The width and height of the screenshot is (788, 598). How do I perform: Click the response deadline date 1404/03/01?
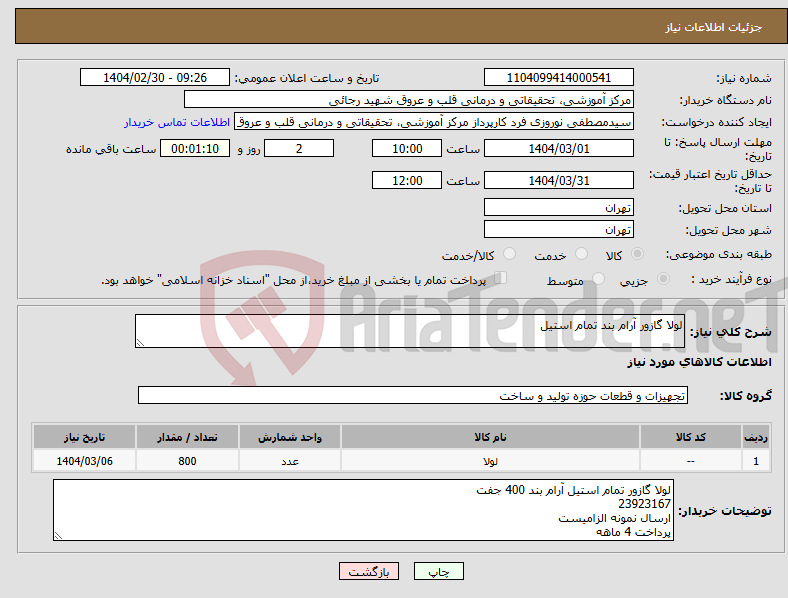click(558, 148)
